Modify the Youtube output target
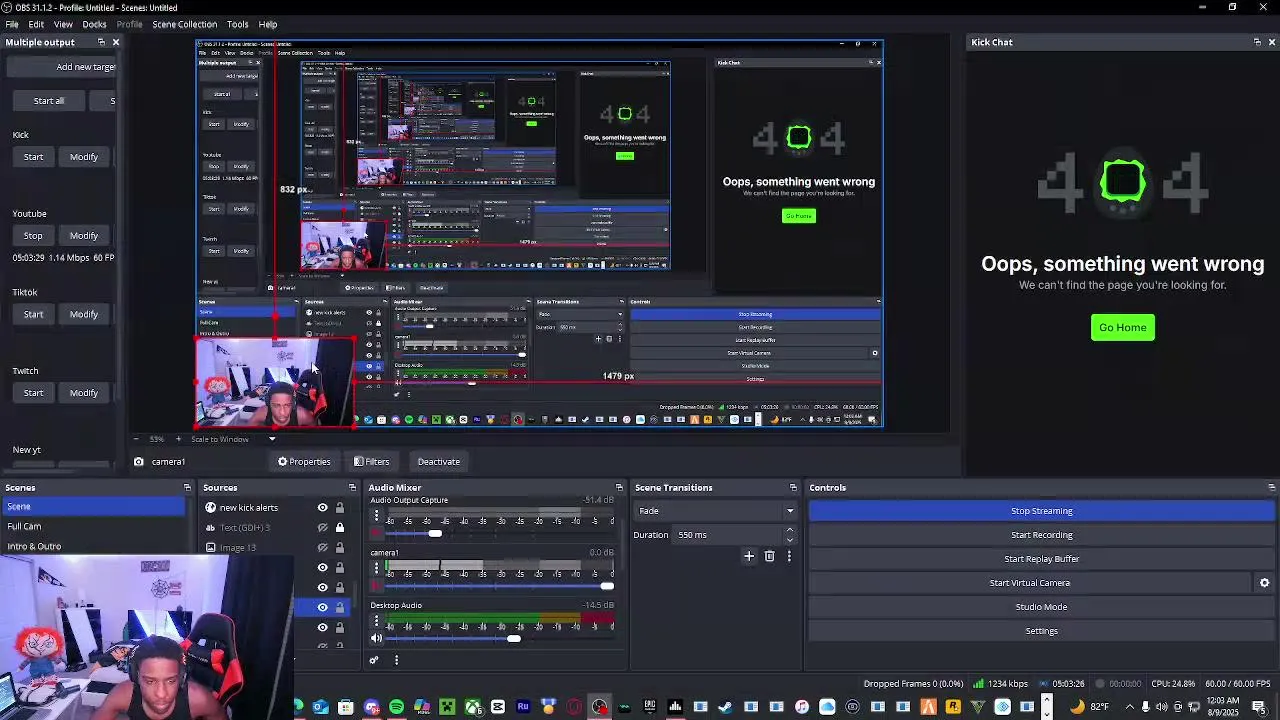The image size is (1280, 720). (84, 236)
